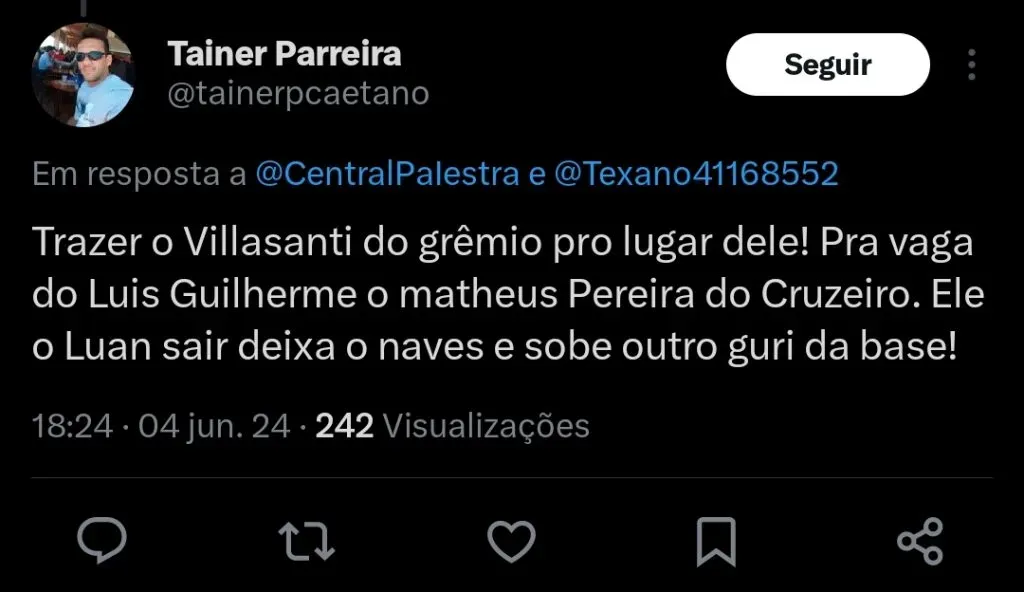Open the share icon options

pos(919,541)
